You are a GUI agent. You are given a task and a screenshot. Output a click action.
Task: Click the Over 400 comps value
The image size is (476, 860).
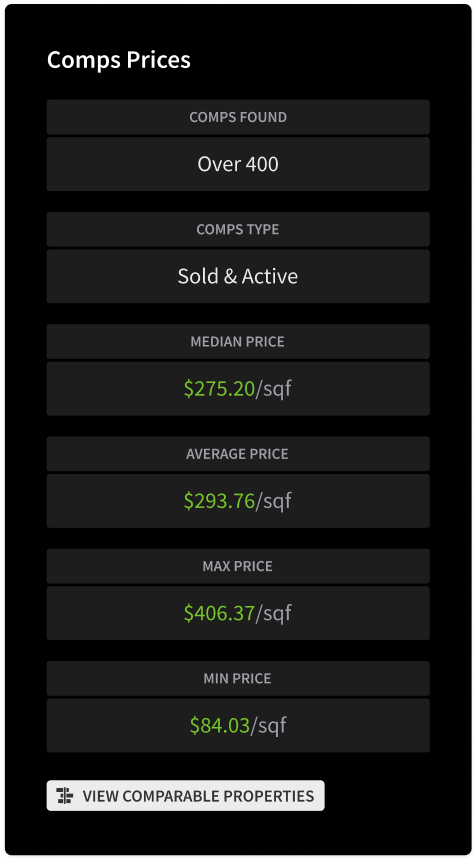pos(238,164)
